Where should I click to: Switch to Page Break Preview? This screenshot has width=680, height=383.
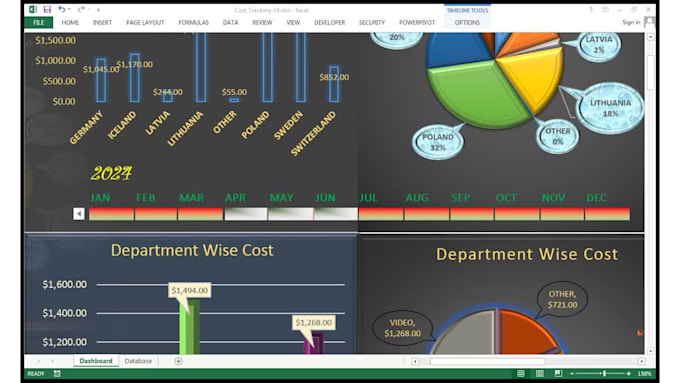558,373
